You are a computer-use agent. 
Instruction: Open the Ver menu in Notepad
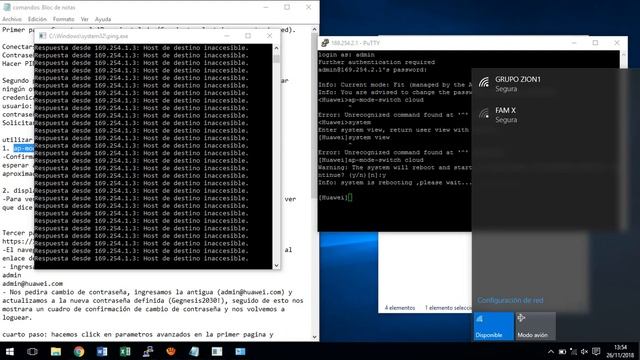tap(84, 19)
